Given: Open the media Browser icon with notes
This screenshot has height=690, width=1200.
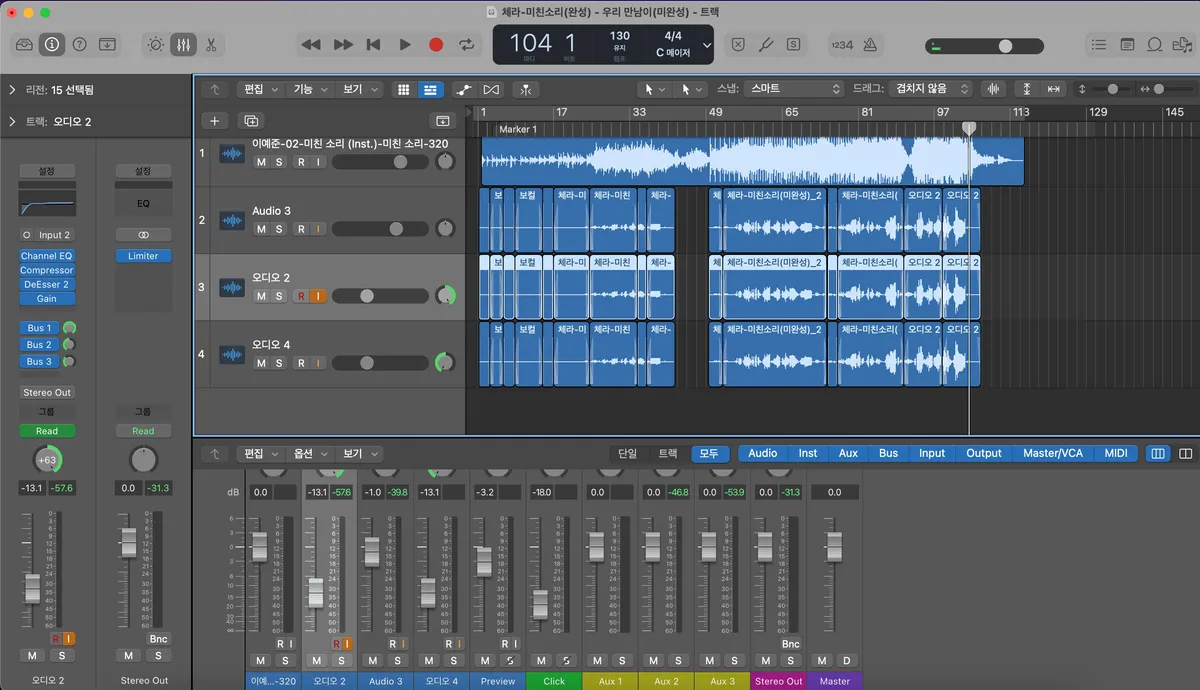Looking at the screenshot, I should [1183, 44].
